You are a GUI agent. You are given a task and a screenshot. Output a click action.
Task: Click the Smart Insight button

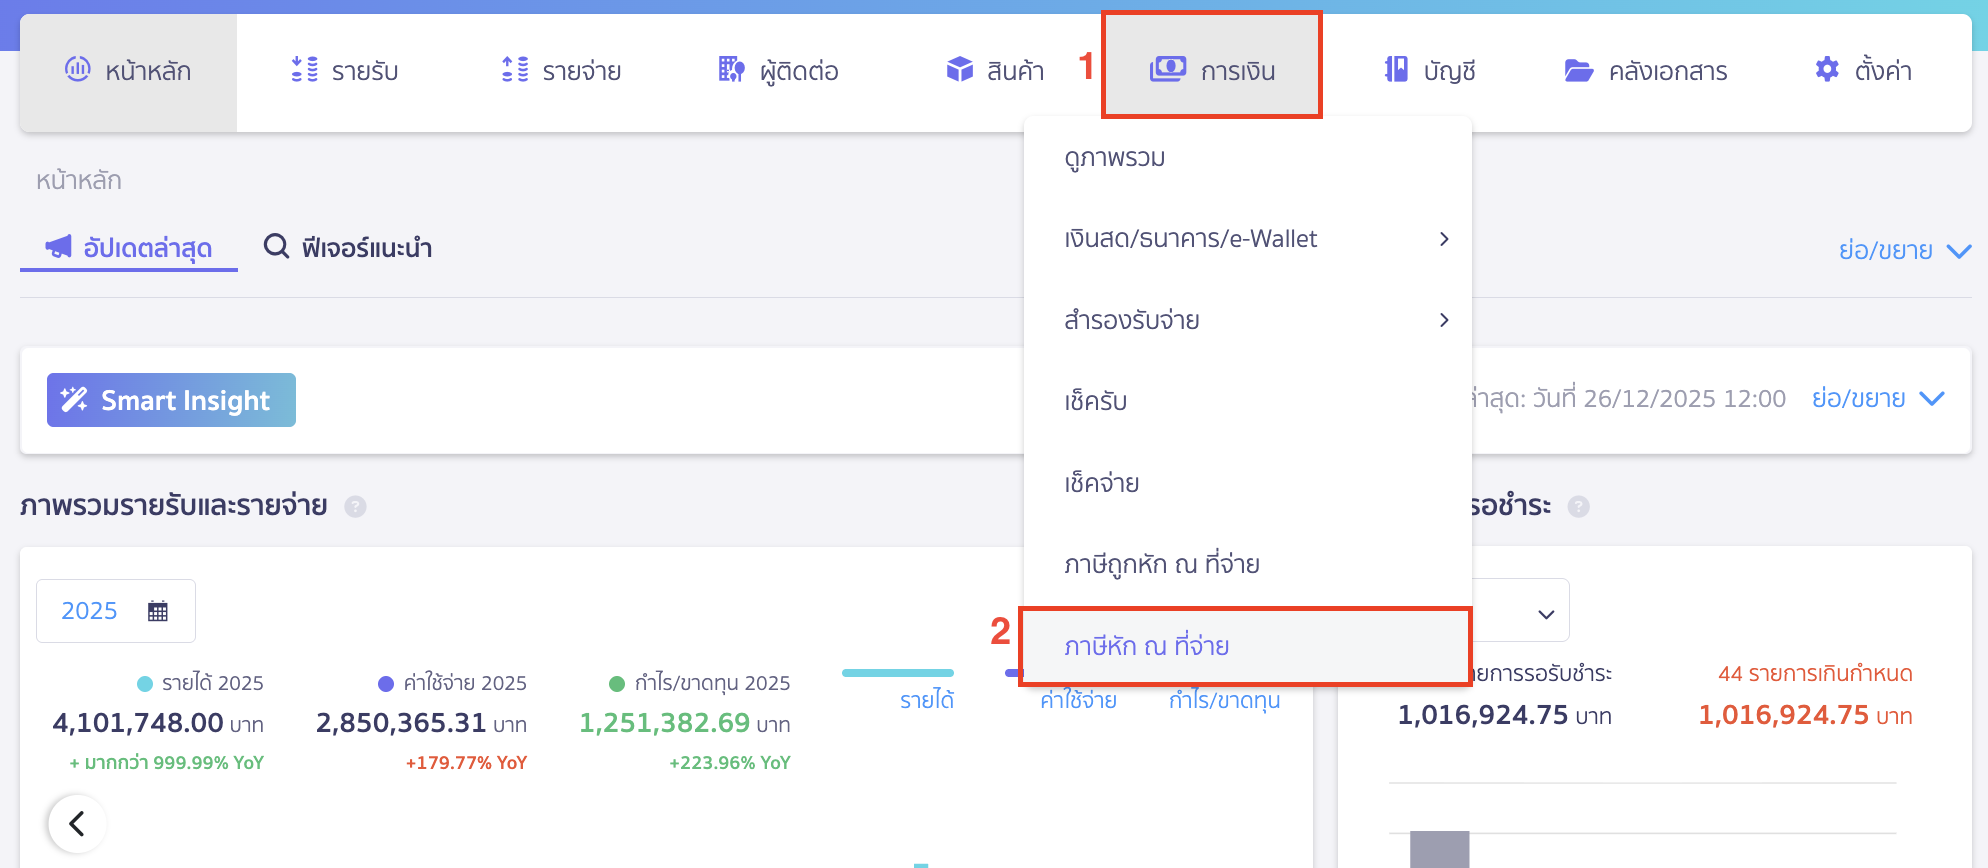[171, 400]
